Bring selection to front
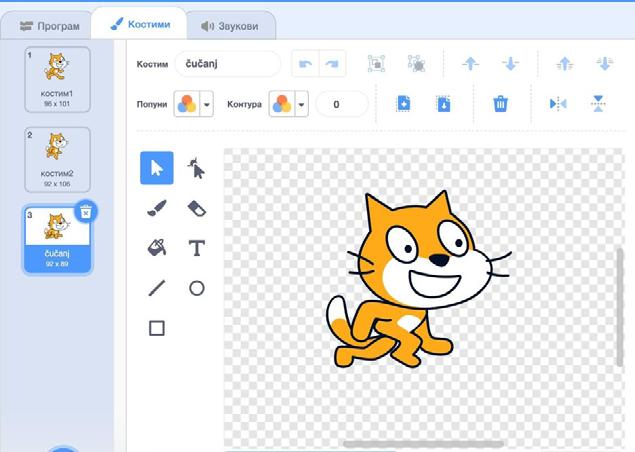Image resolution: width=635 pixels, height=452 pixels. click(565, 64)
